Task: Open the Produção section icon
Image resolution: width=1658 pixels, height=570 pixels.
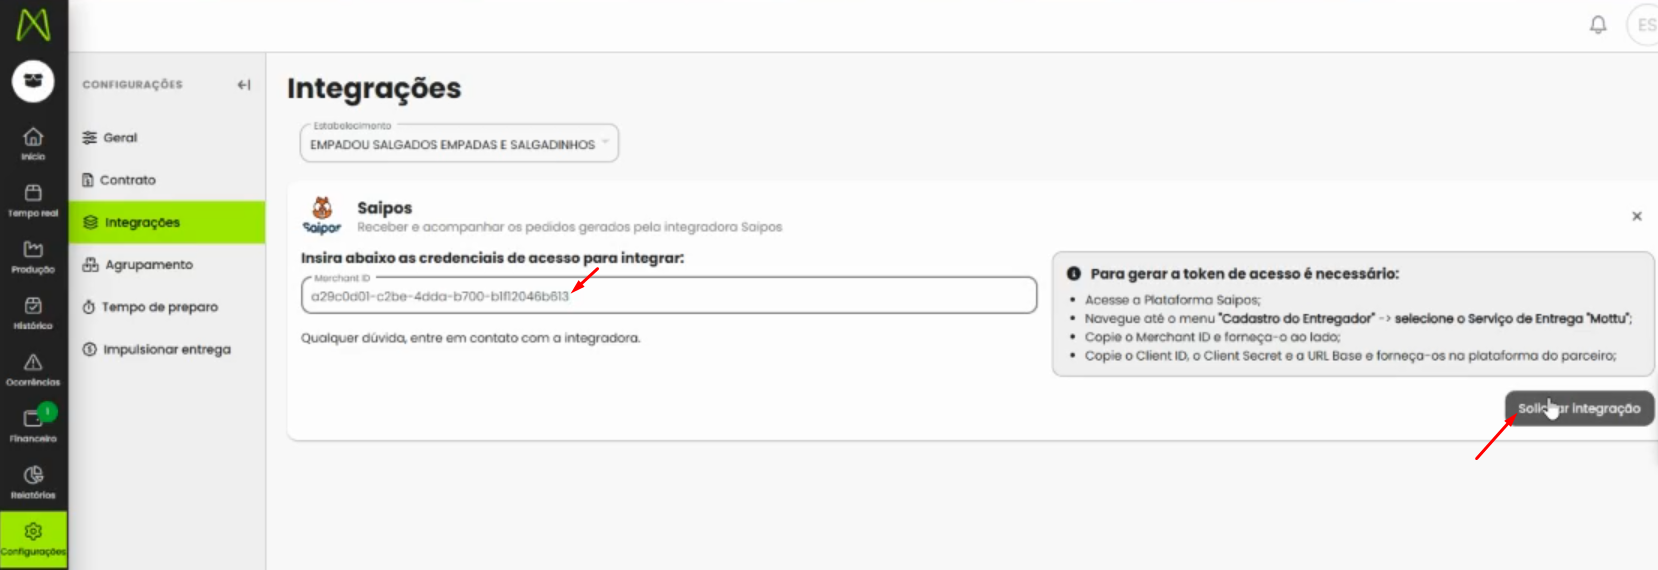Action: point(33,256)
